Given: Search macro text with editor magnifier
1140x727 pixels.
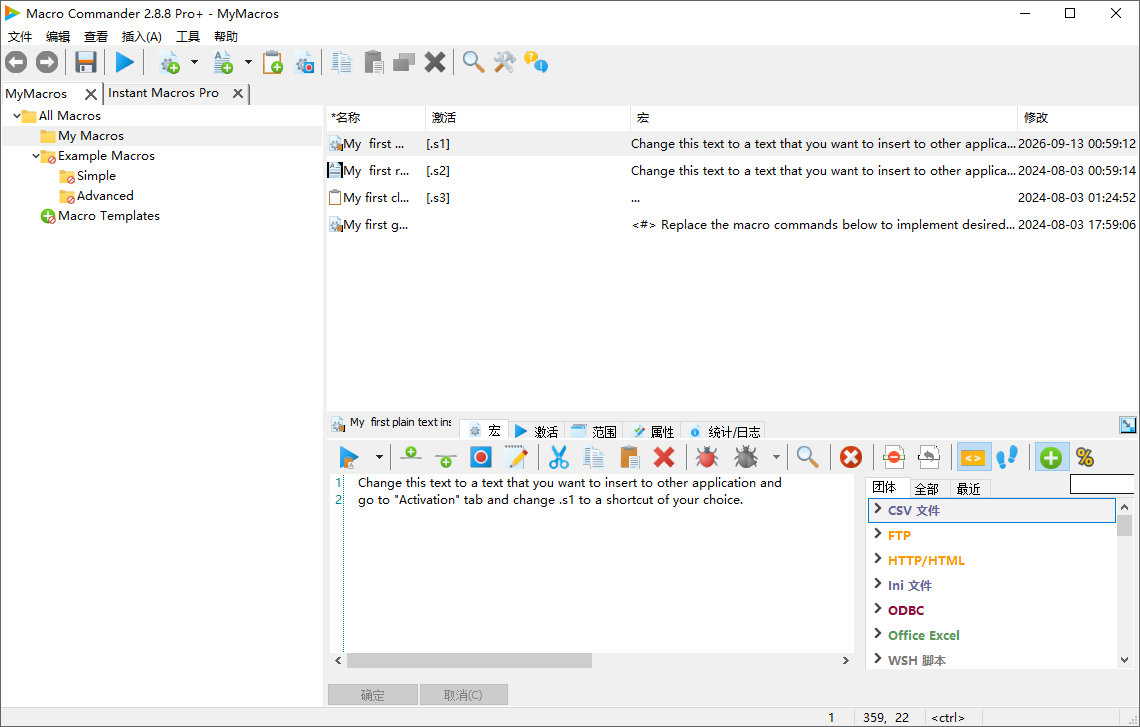Looking at the screenshot, I should 808,457.
